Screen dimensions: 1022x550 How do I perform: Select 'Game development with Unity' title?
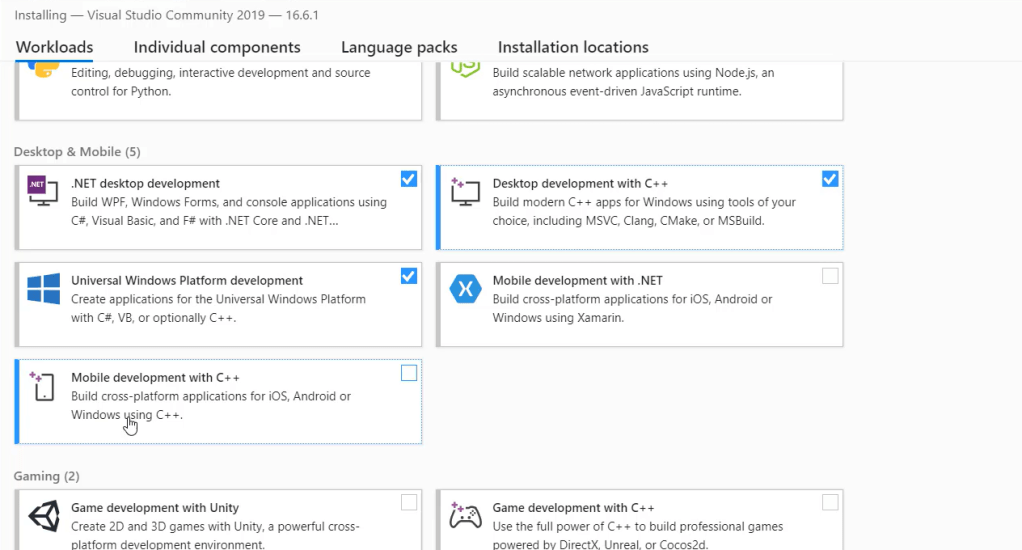[155, 508]
